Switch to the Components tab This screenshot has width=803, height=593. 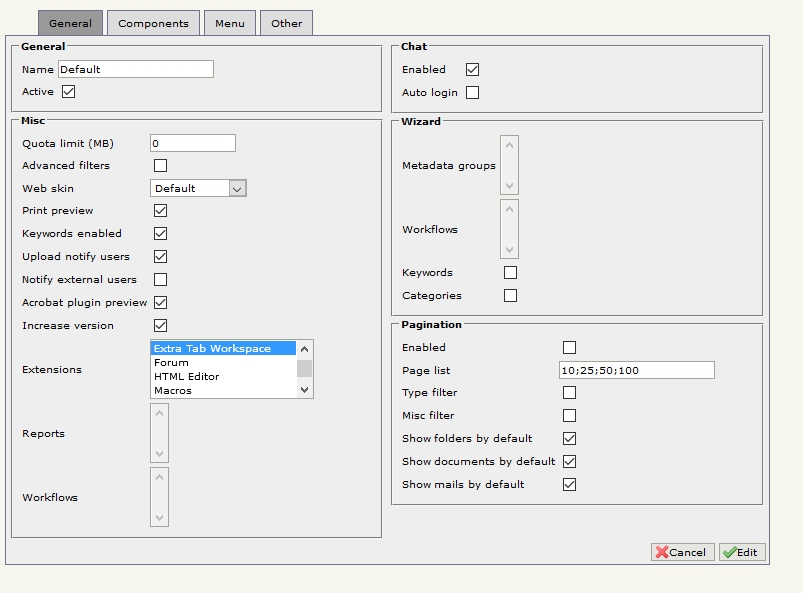click(153, 23)
